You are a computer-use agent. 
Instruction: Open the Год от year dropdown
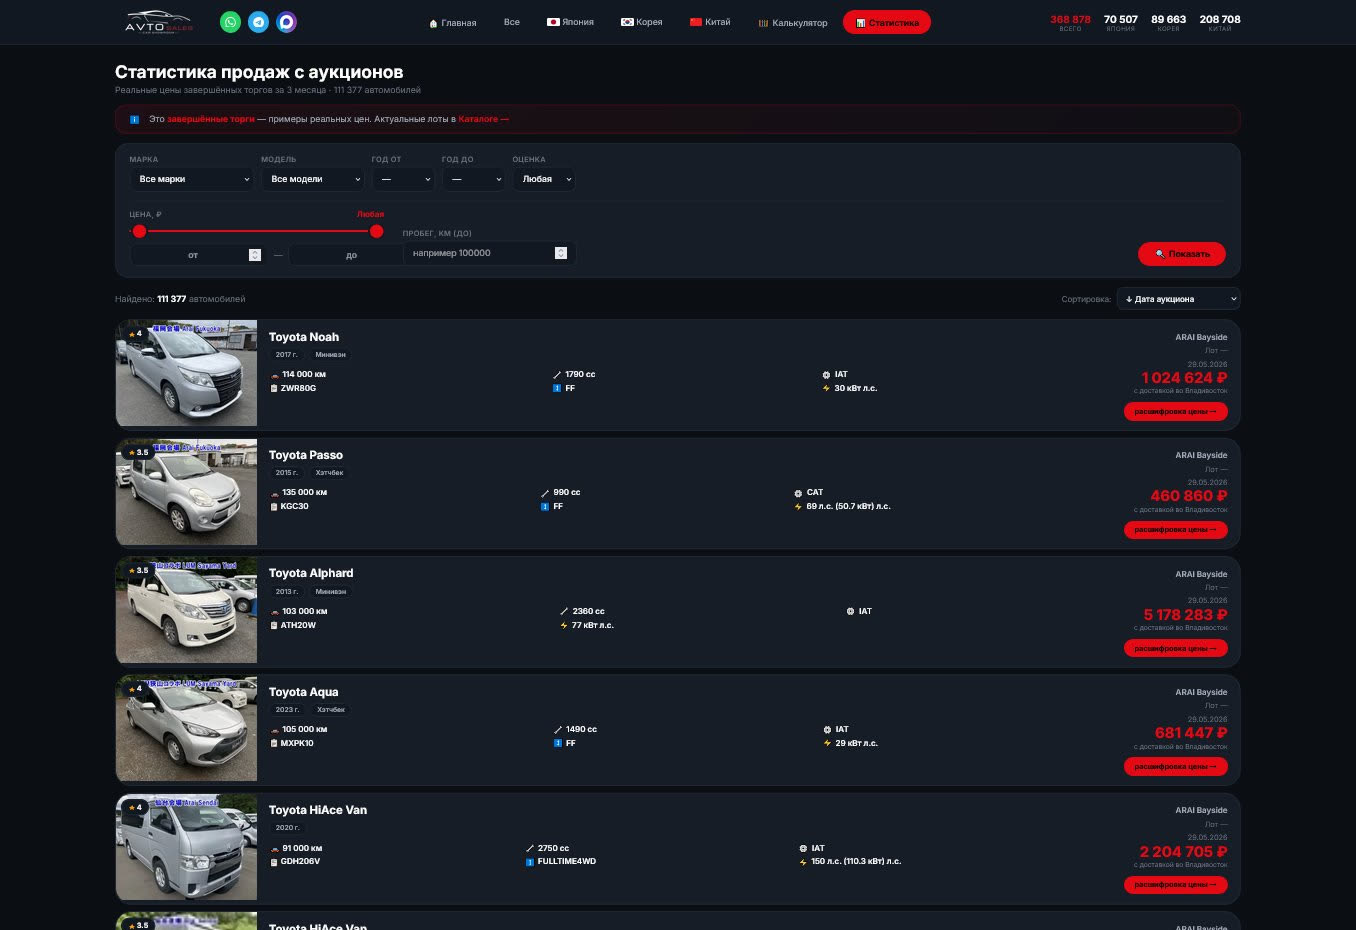pyautogui.click(x=403, y=179)
